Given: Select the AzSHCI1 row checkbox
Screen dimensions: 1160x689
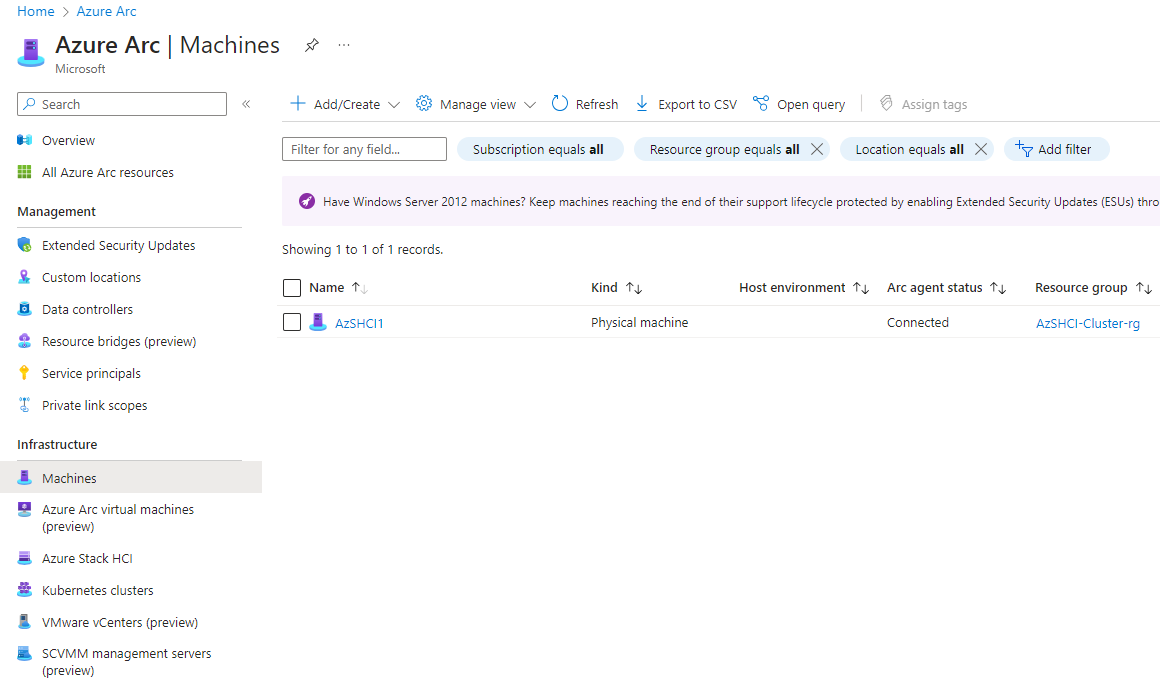Looking at the screenshot, I should tap(292, 322).
